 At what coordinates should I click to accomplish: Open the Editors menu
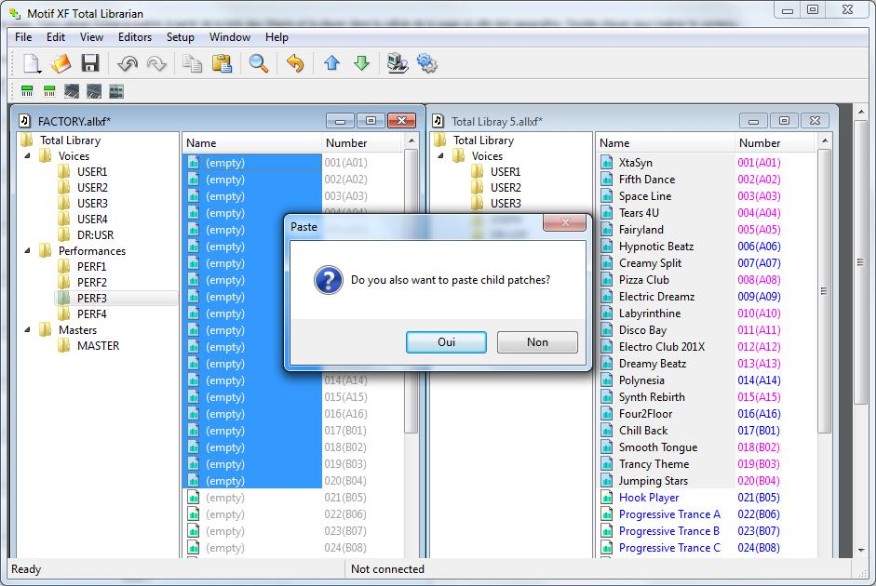point(135,37)
